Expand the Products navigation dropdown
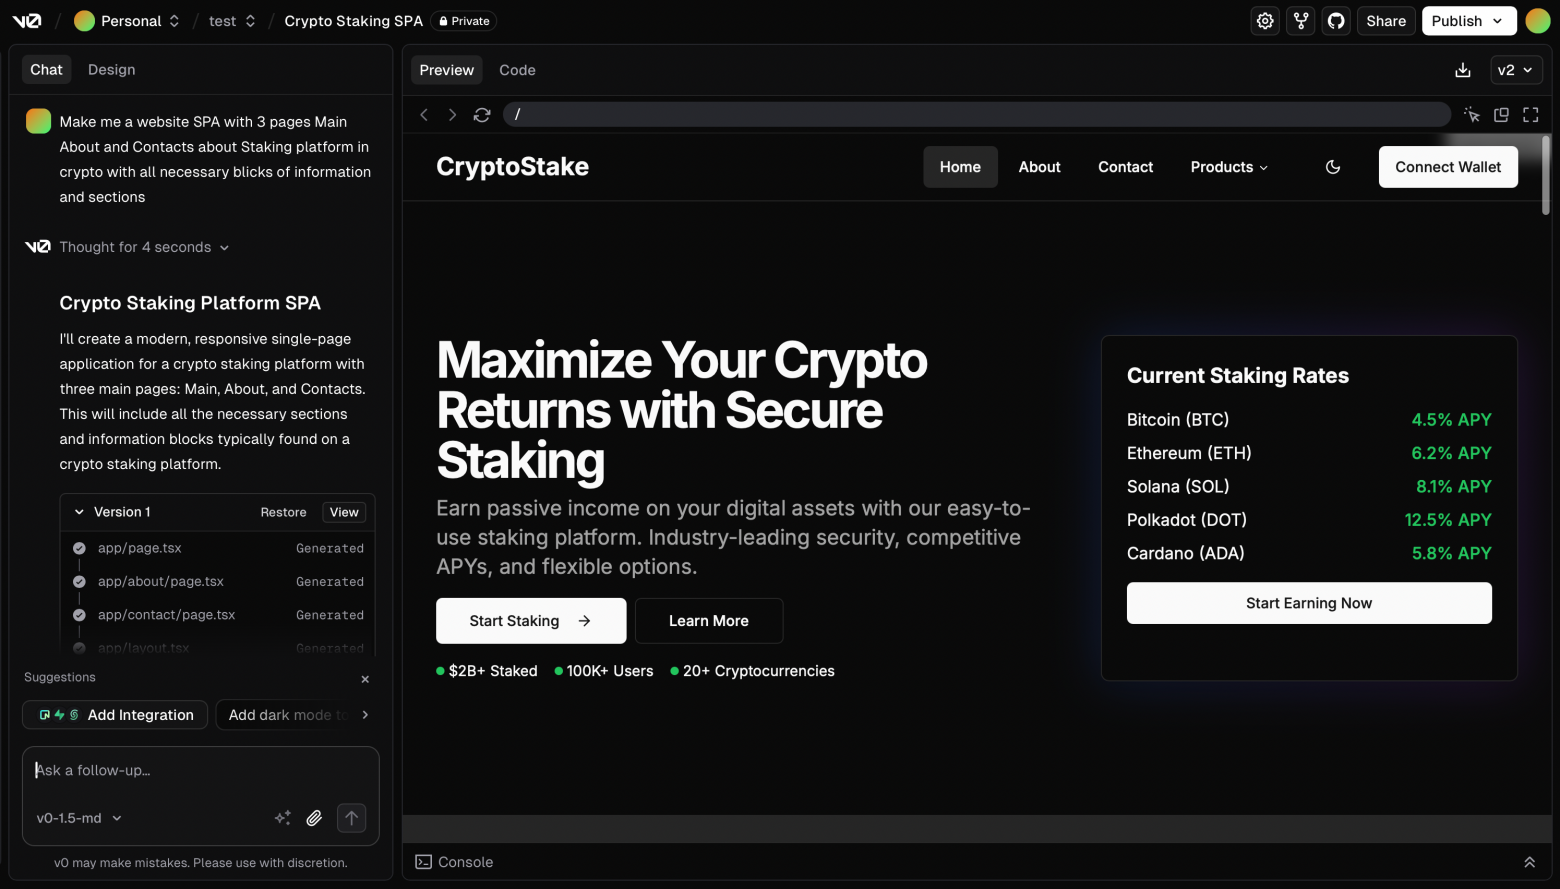1560x889 pixels. pyautogui.click(x=1228, y=167)
